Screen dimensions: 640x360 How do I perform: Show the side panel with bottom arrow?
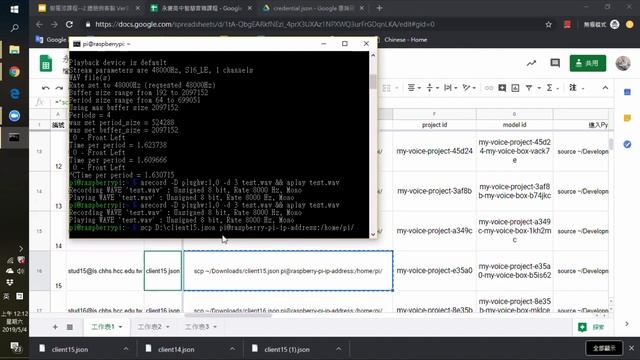[x=627, y=324]
